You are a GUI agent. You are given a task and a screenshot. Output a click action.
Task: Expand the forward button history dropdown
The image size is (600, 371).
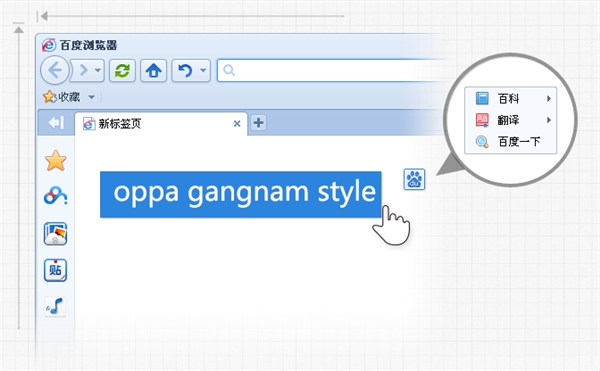(98, 70)
